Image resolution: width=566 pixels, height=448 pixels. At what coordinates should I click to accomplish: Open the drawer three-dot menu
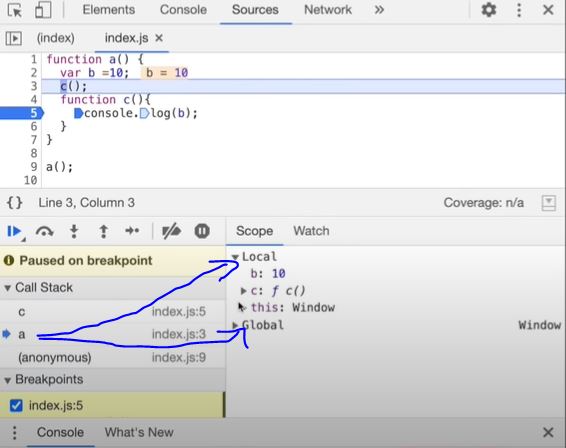coord(14,432)
